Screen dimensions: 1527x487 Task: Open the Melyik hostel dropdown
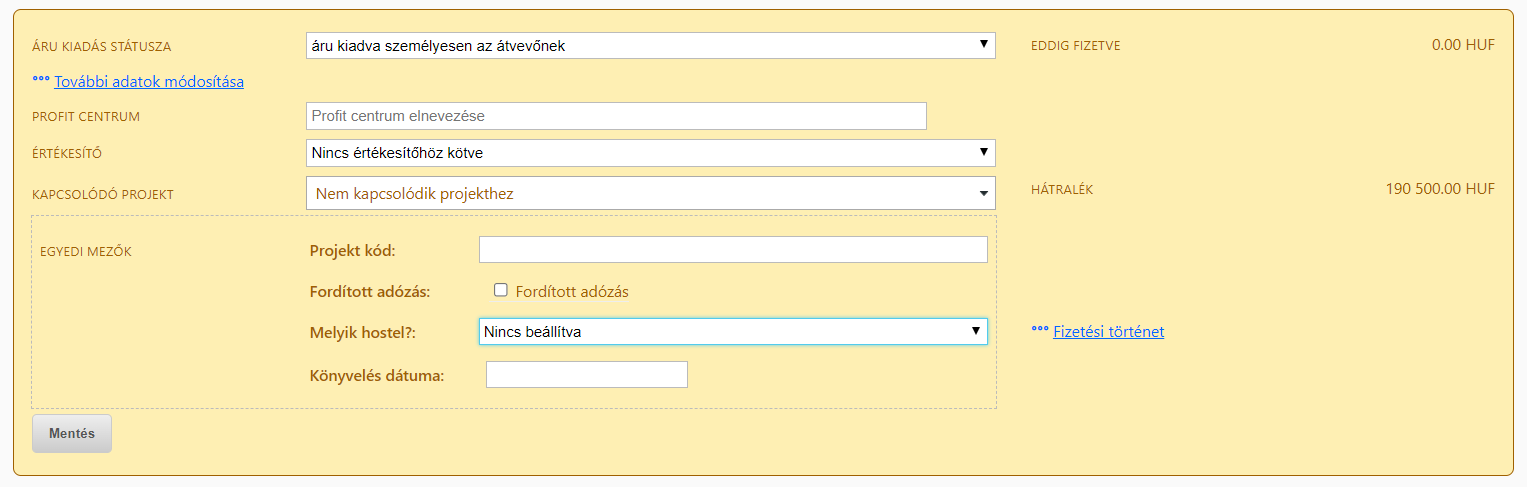tap(733, 332)
